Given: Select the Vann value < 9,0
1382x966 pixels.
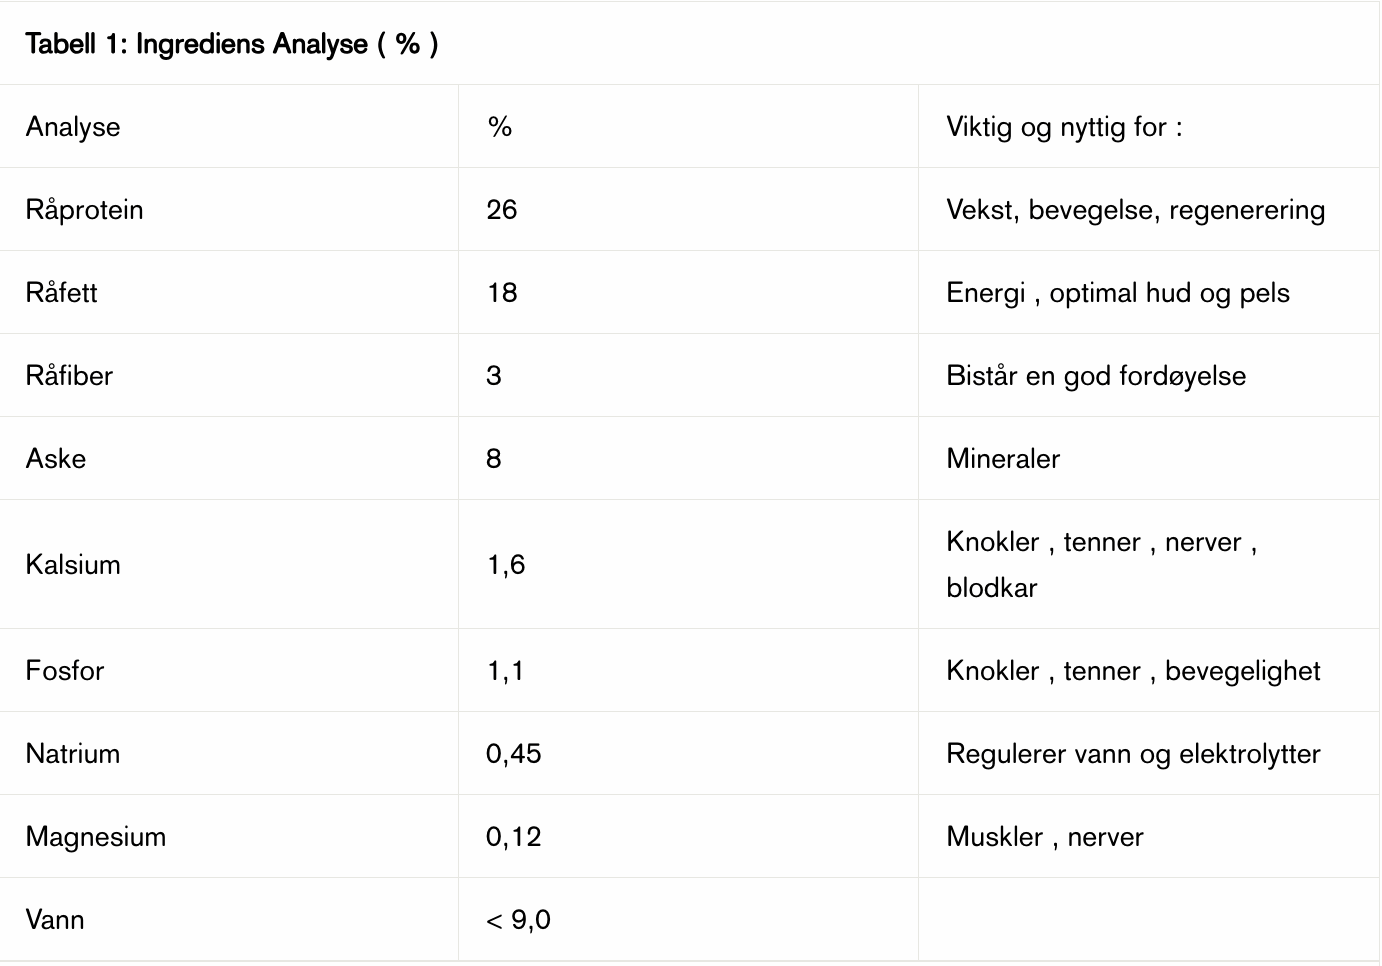Looking at the screenshot, I should 518,920.
